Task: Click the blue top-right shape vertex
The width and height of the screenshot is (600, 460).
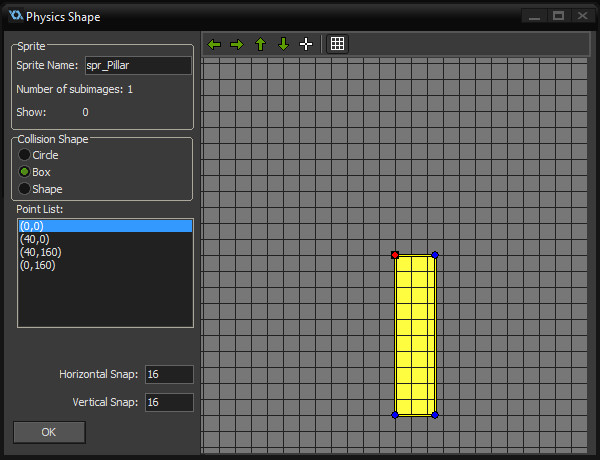Action: point(435,255)
